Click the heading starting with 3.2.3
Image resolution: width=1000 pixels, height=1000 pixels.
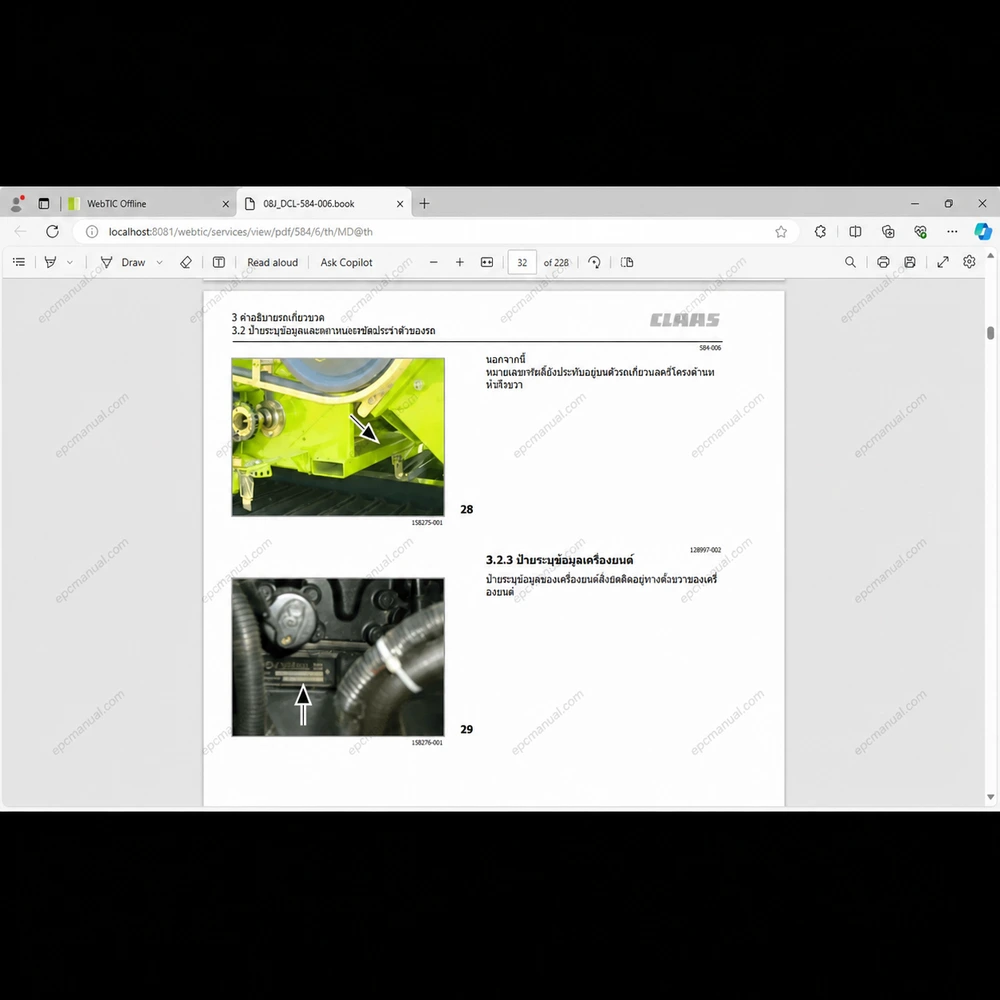[x=559, y=560]
